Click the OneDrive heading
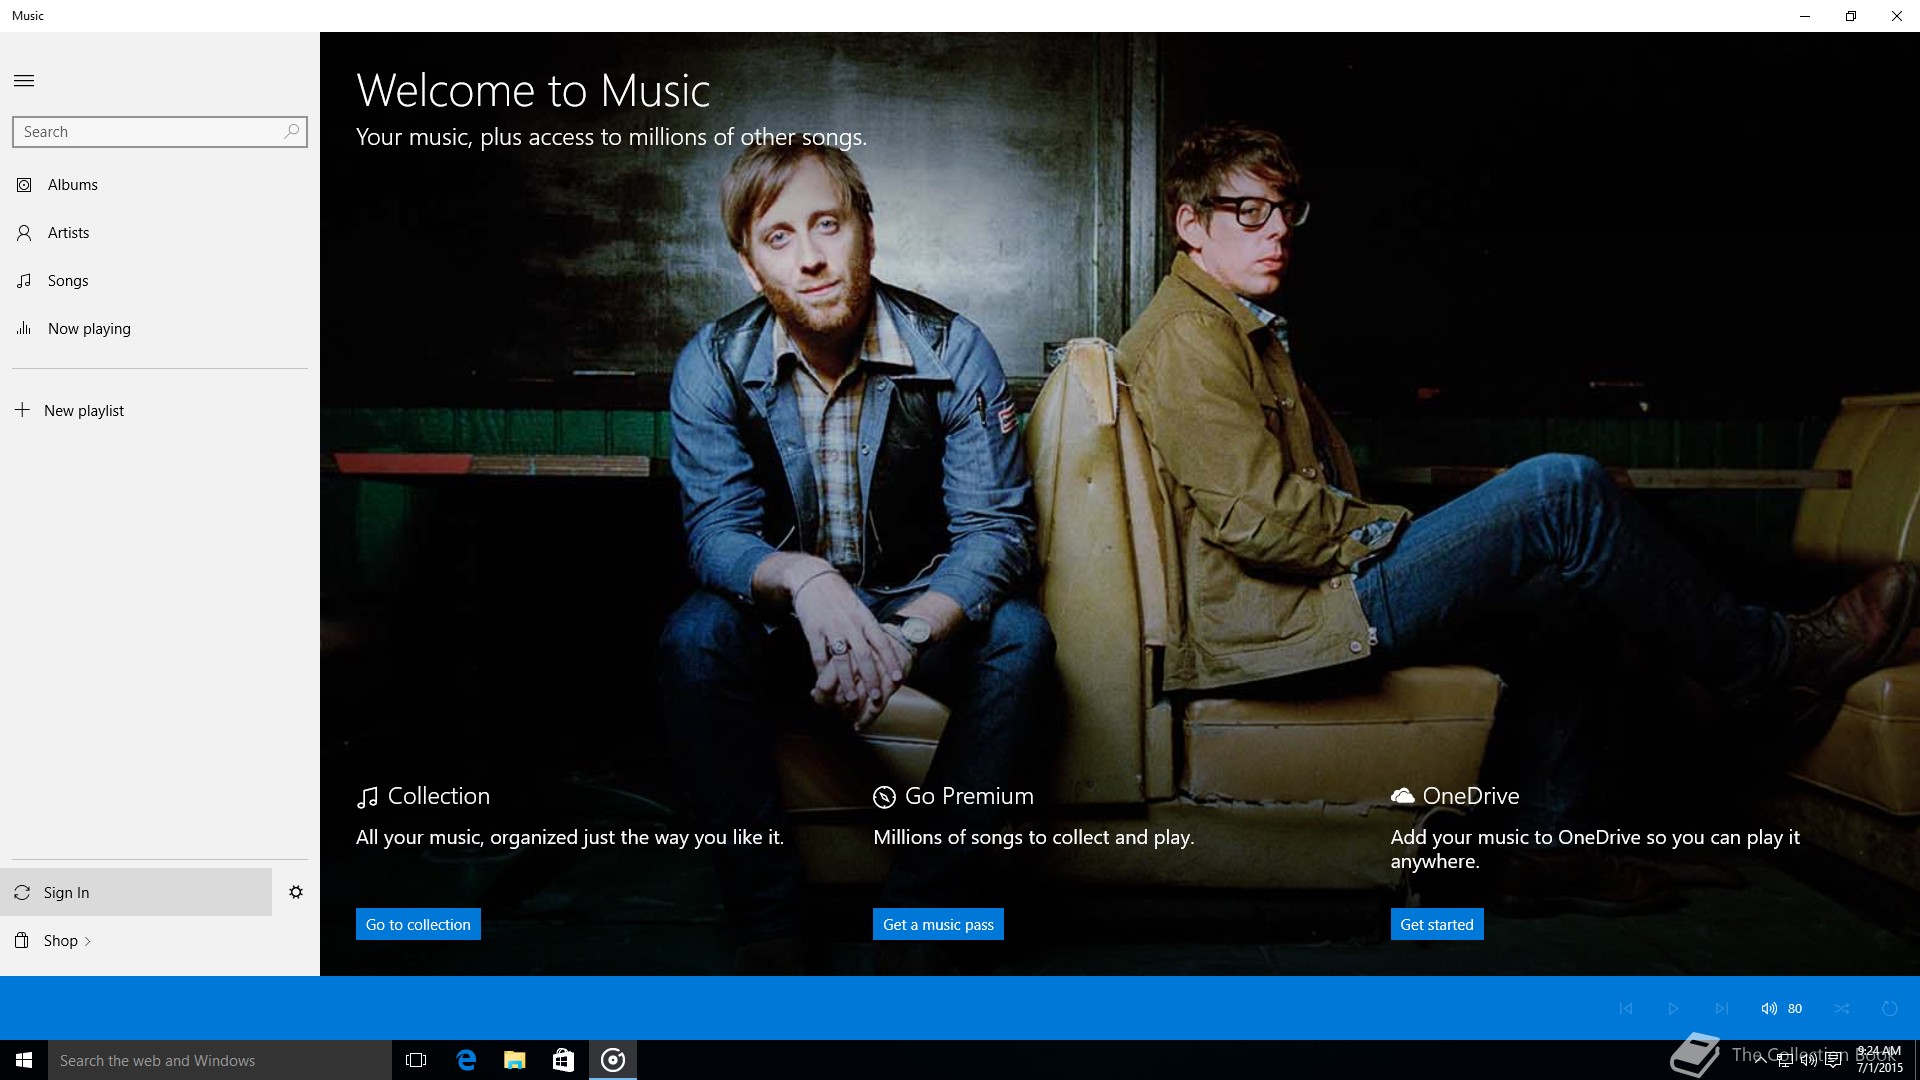 coord(1471,796)
